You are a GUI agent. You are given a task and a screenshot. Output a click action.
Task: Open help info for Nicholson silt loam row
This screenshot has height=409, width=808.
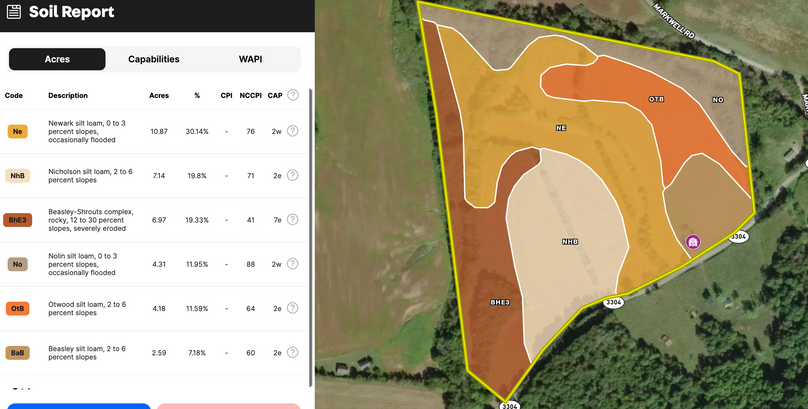pos(293,175)
